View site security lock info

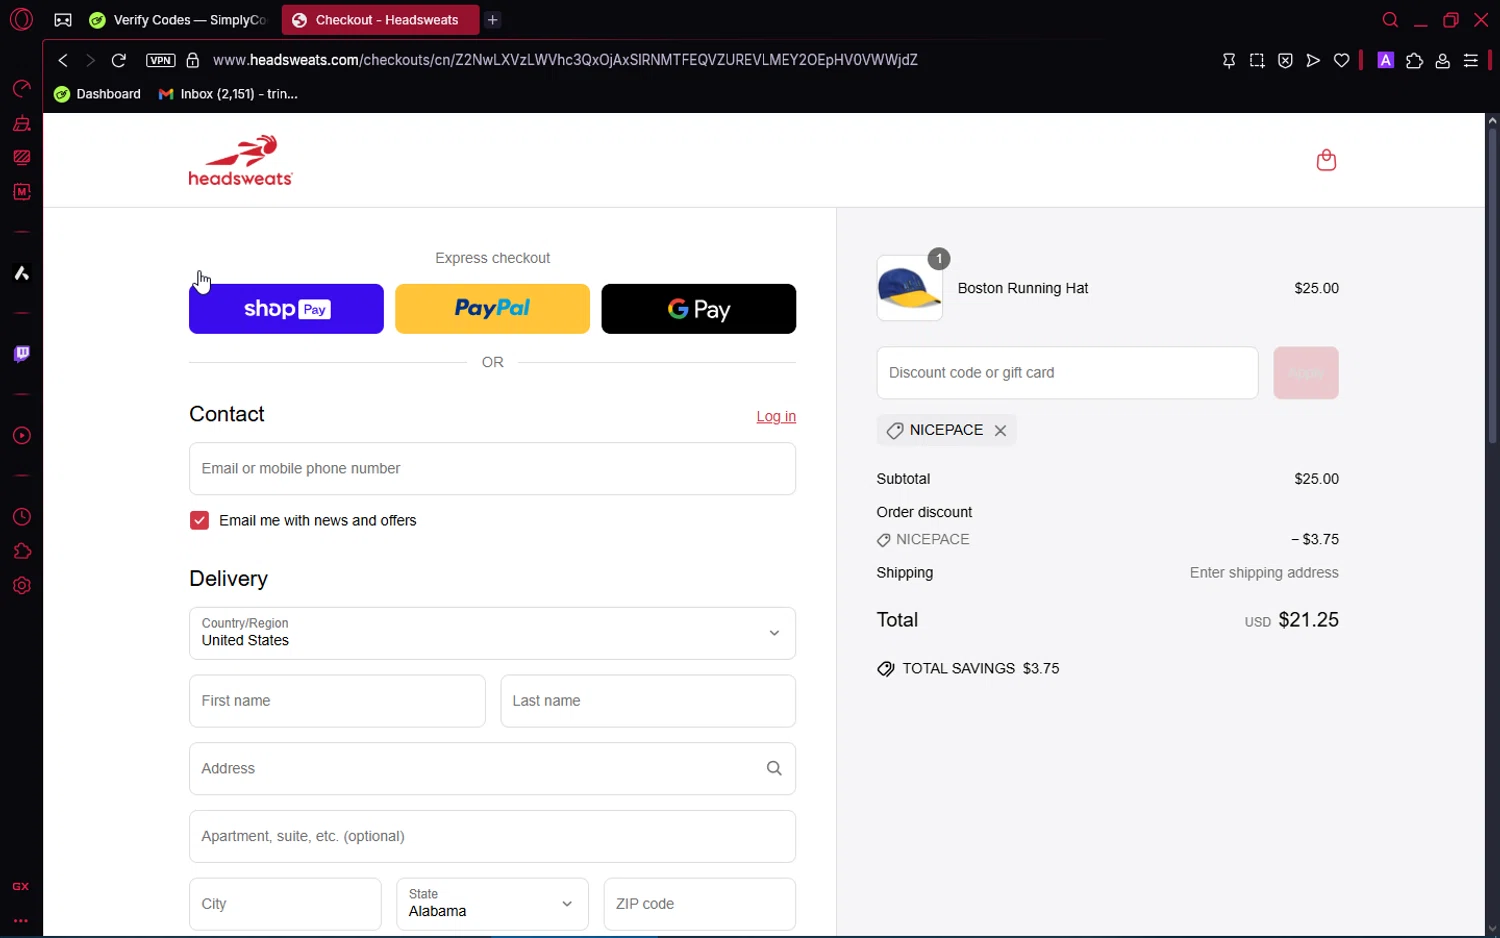(193, 61)
